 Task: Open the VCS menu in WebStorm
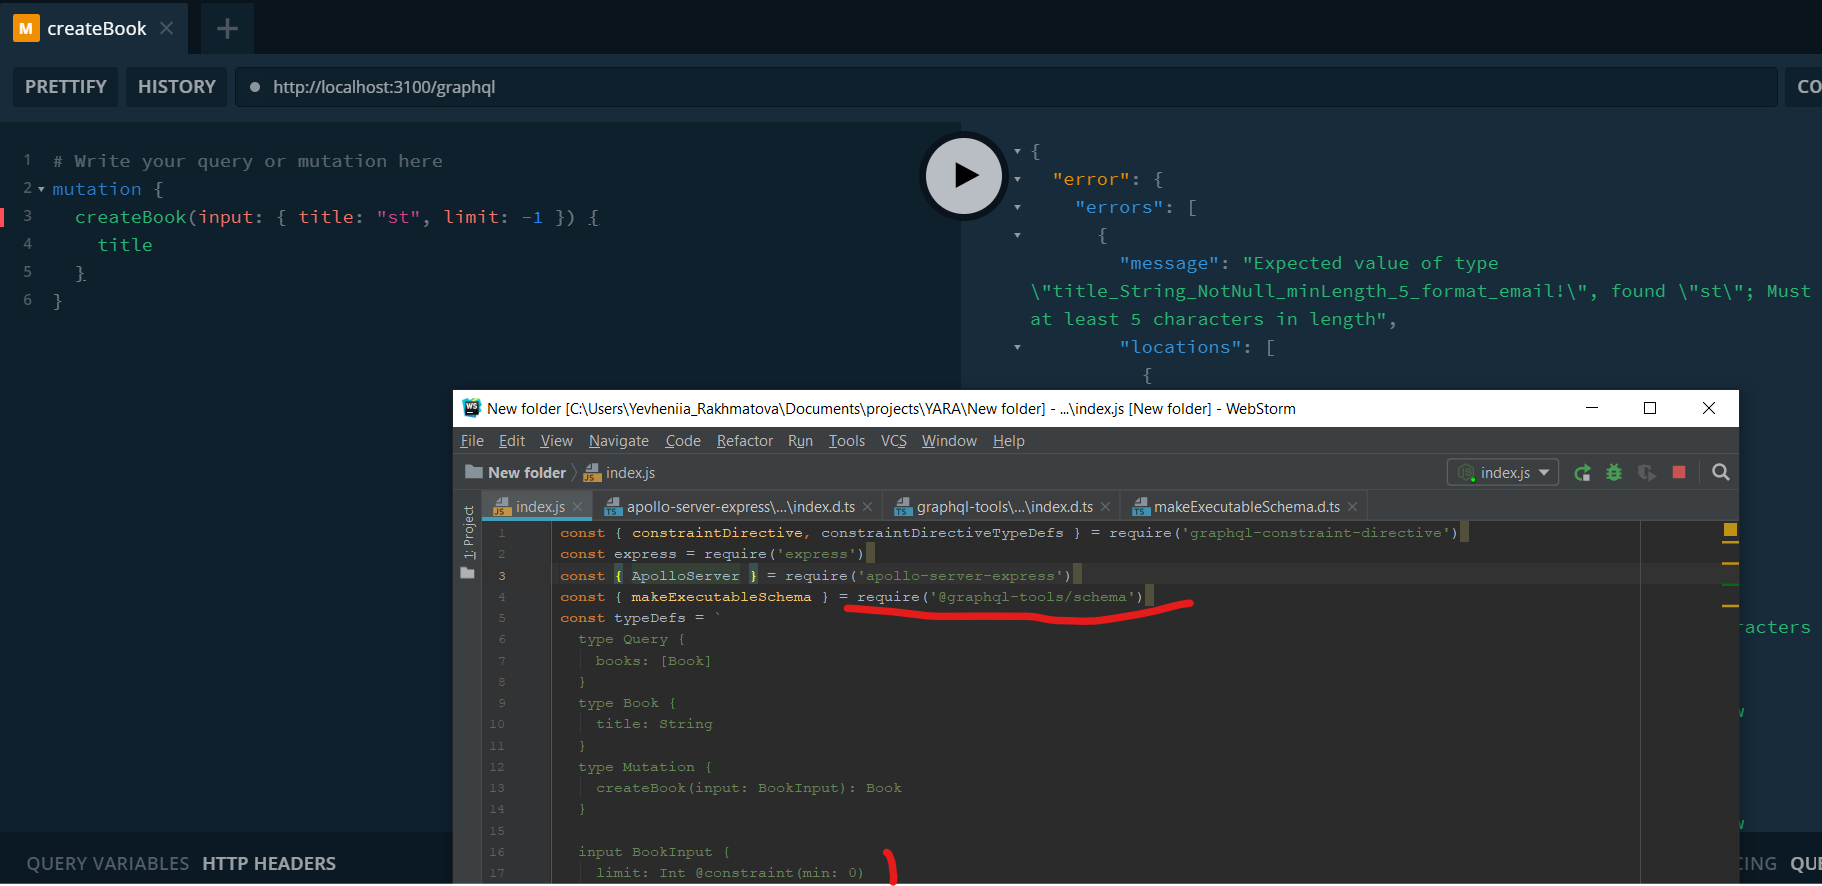(x=893, y=441)
